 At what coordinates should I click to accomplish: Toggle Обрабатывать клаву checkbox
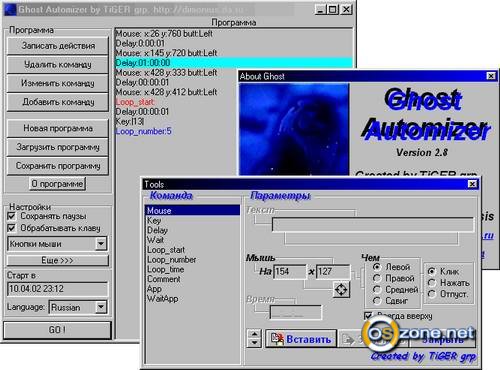(x=11, y=228)
